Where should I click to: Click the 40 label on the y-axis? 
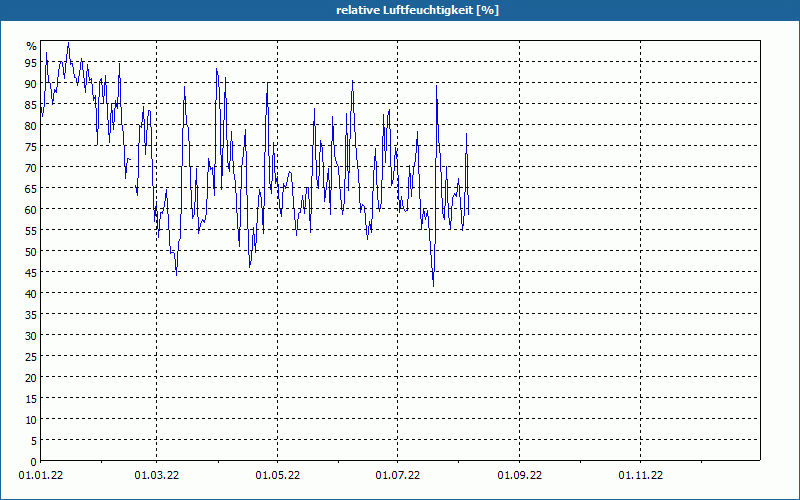(30, 293)
